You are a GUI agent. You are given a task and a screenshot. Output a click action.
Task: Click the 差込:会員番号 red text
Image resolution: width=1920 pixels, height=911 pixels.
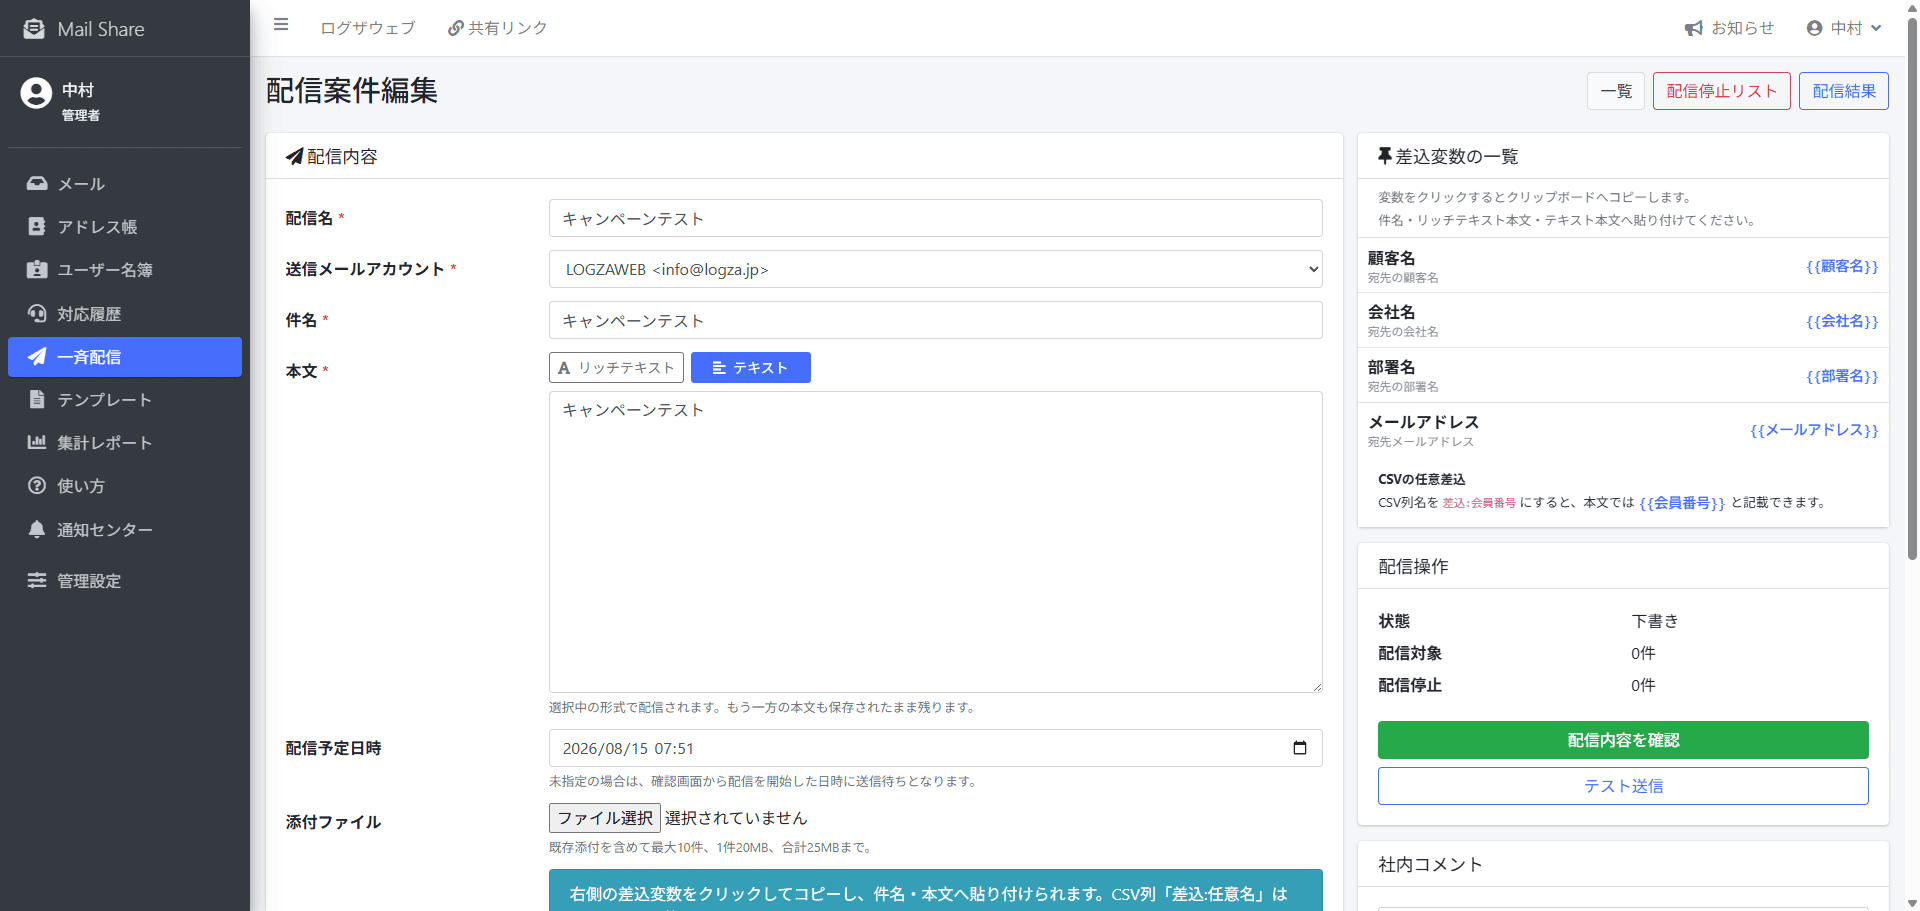click(1479, 503)
